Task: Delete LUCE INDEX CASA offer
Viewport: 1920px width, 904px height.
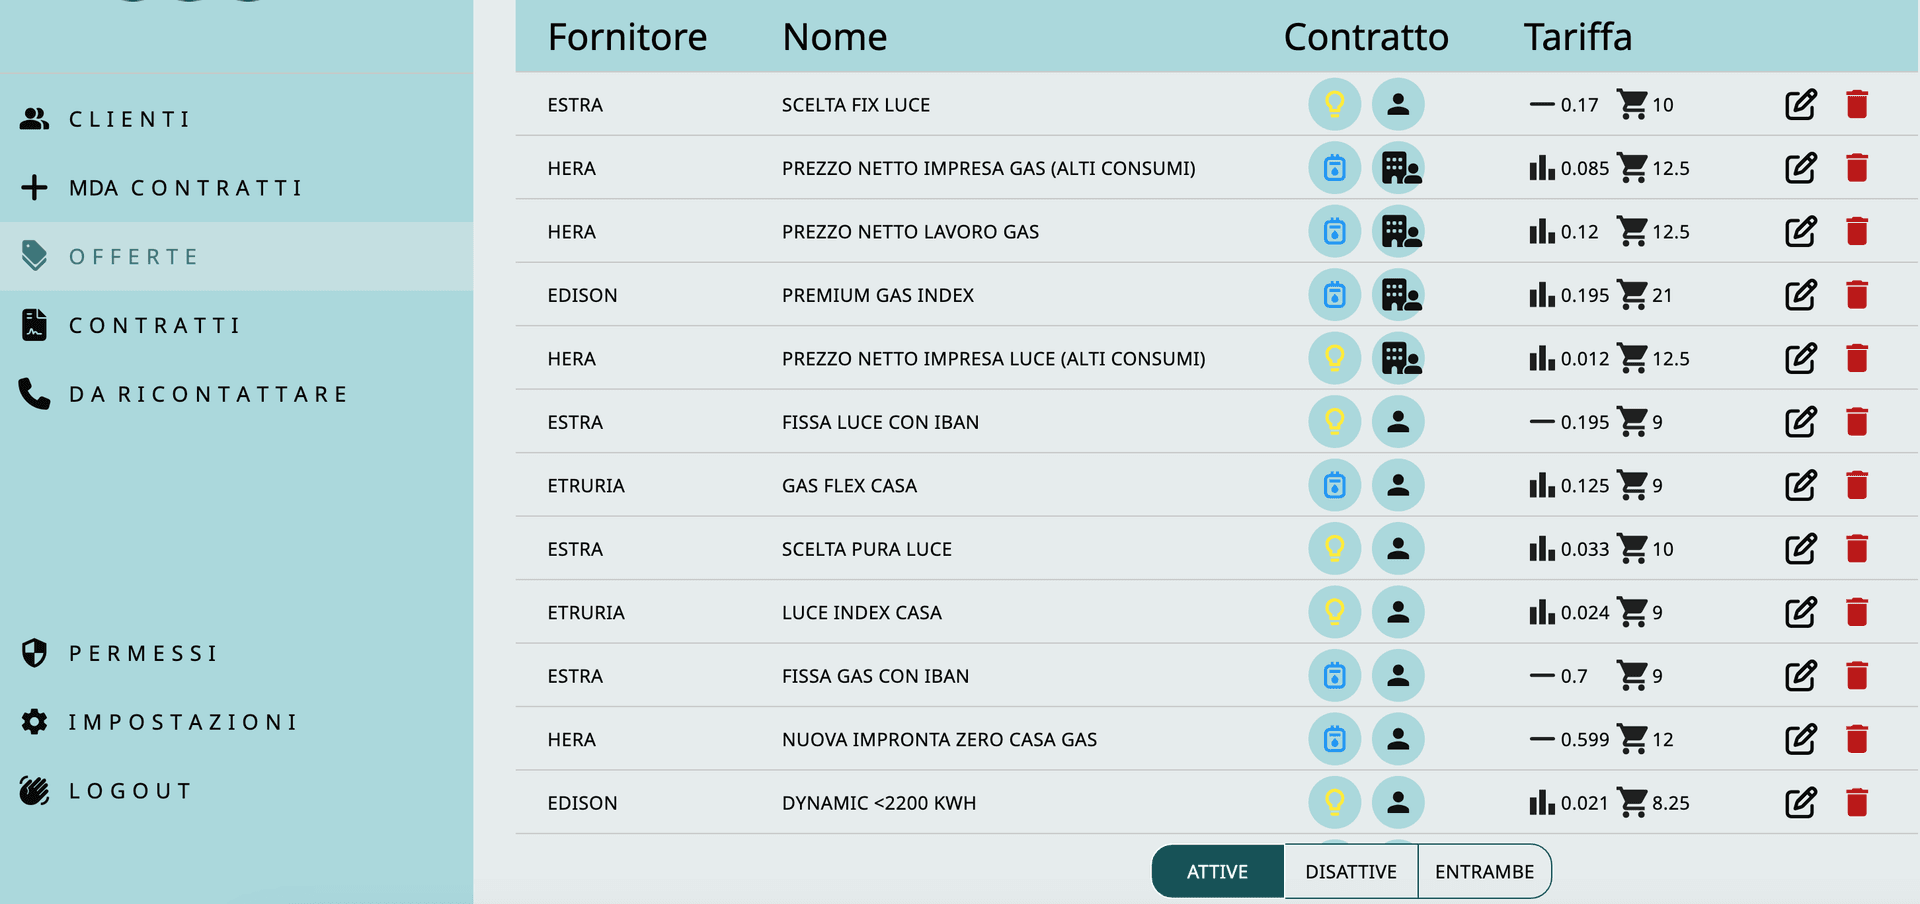Action: [x=1857, y=612]
